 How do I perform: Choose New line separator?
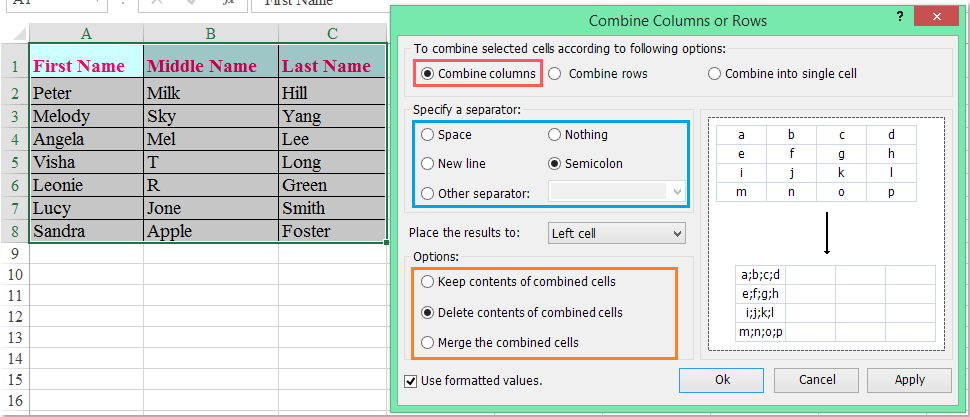pyautogui.click(x=429, y=163)
